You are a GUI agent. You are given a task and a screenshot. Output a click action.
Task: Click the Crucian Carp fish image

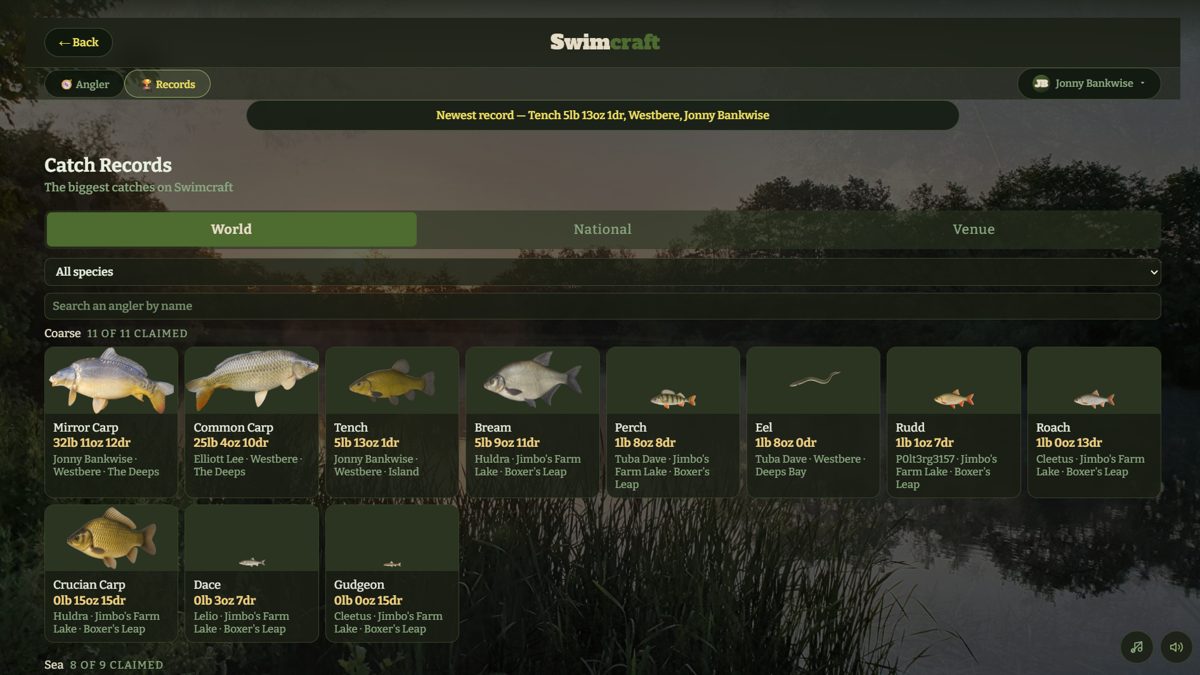(x=111, y=537)
